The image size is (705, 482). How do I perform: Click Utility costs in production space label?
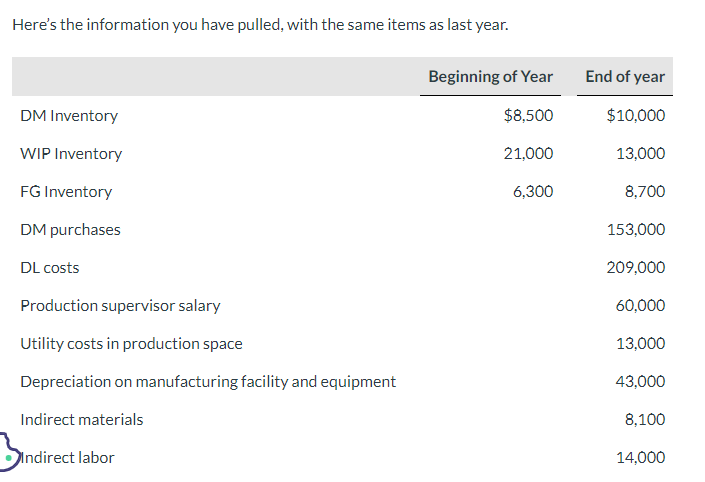click(x=131, y=344)
